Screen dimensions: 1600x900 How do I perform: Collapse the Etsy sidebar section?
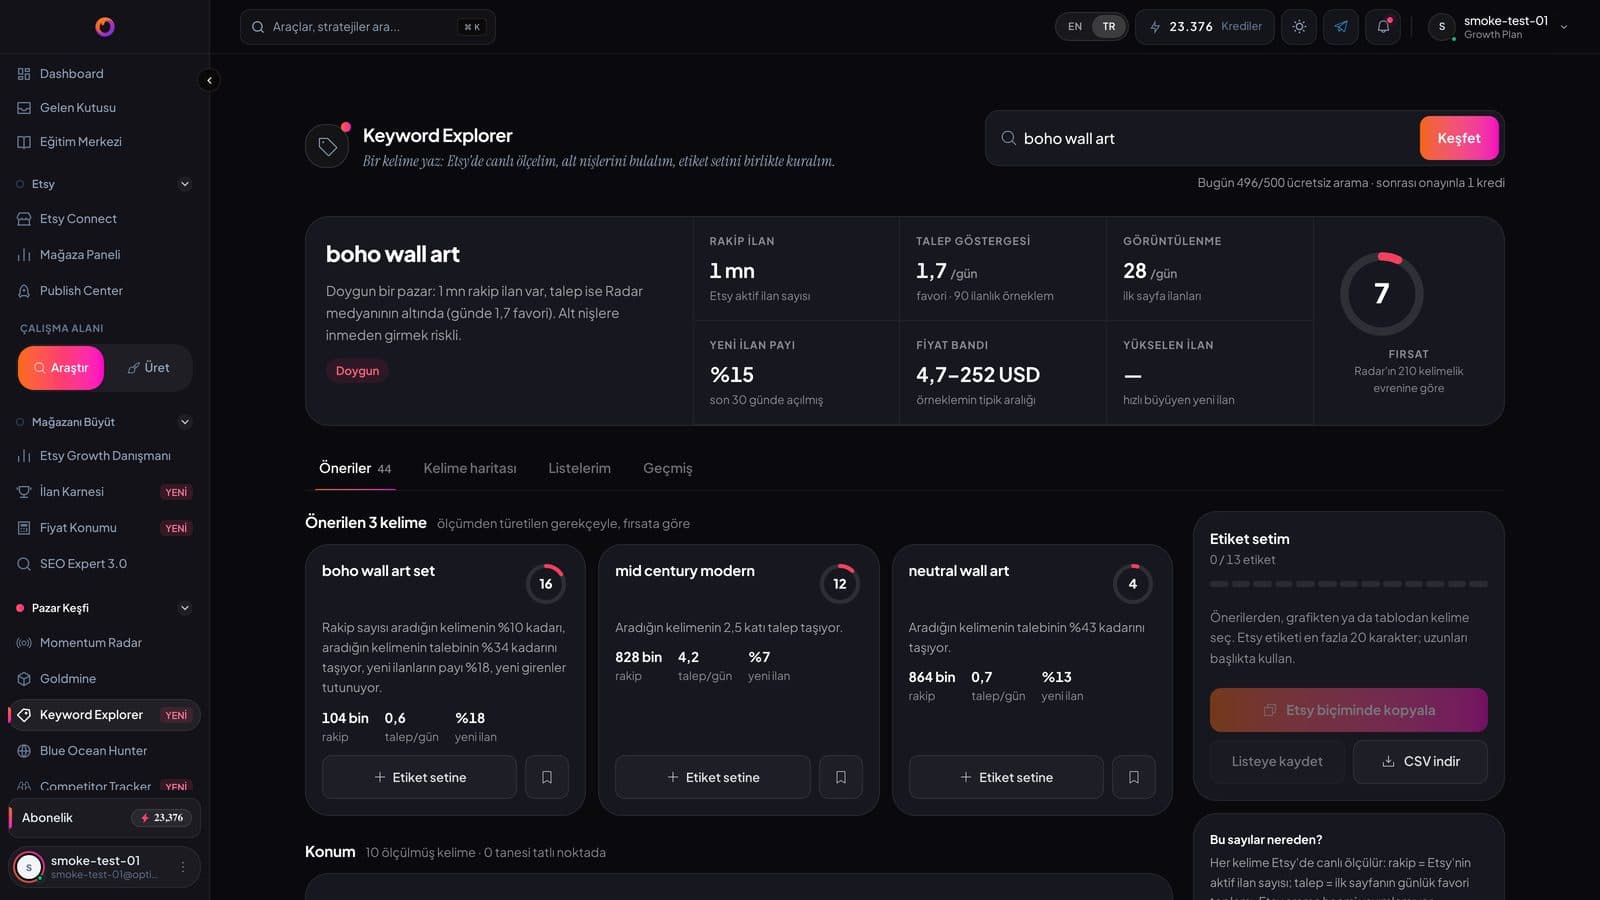184,184
